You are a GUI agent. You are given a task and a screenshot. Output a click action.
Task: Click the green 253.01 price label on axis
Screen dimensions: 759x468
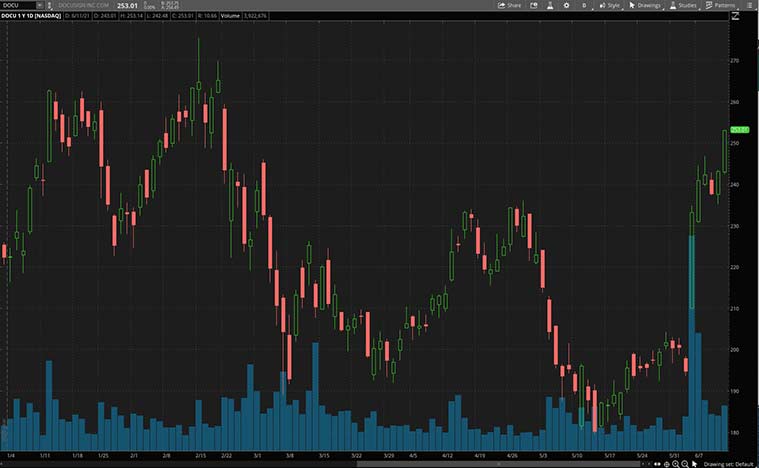coord(740,129)
